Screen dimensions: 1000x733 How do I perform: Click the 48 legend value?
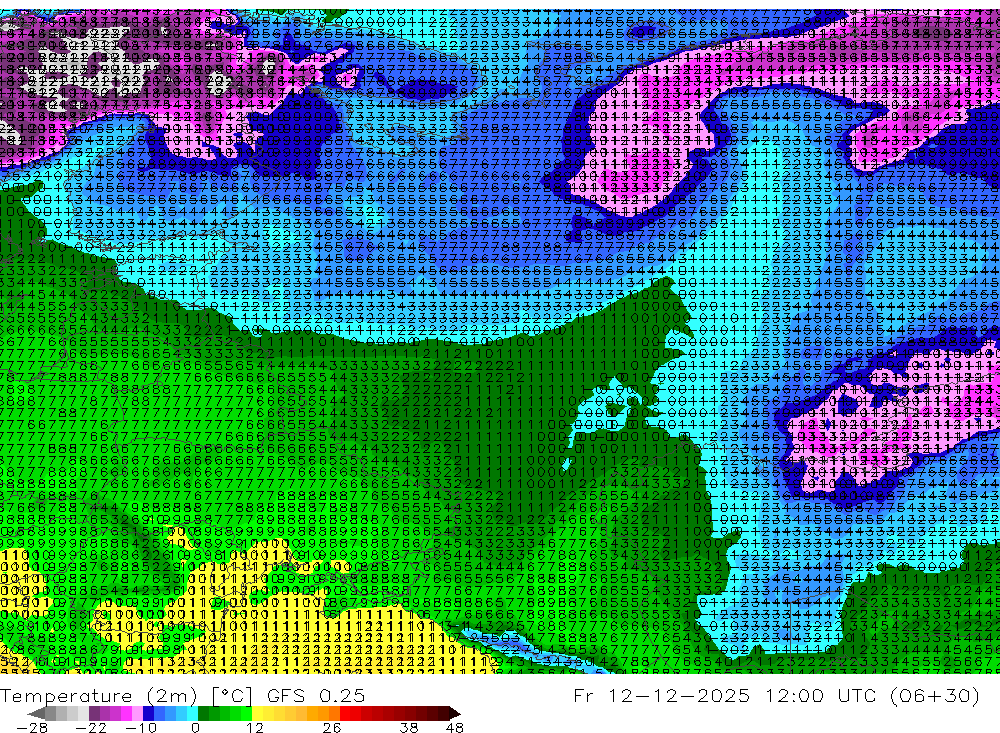[x=455, y=727]
